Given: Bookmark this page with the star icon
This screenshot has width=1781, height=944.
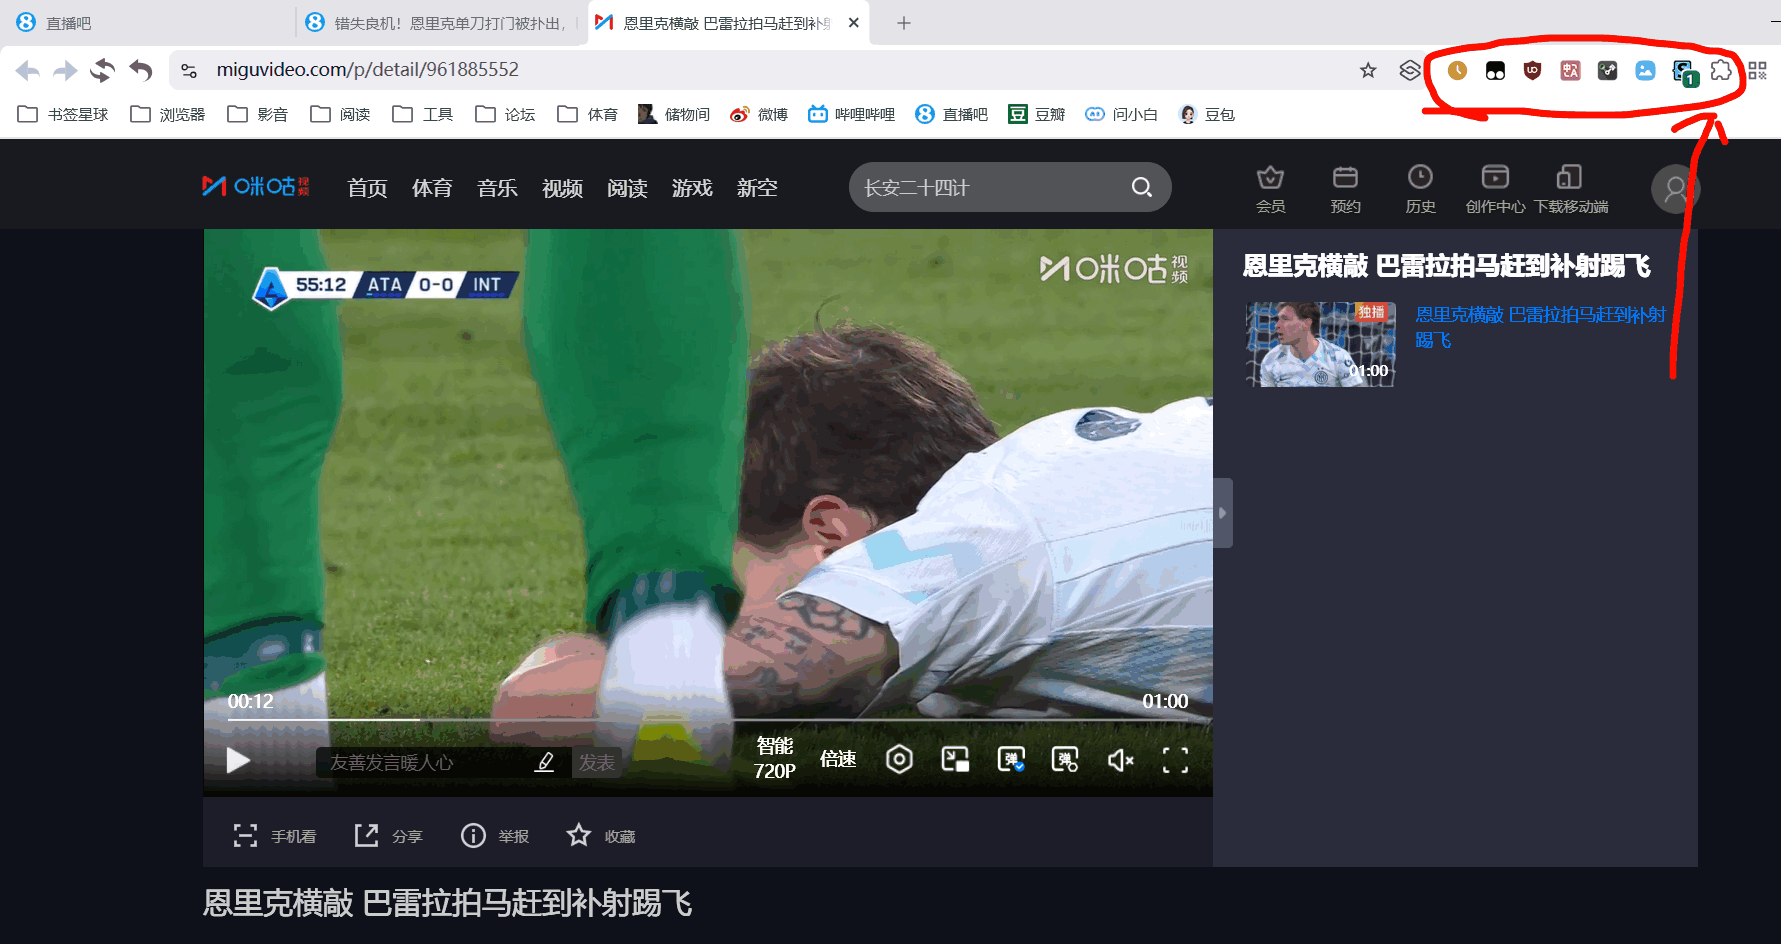Looking at the screenshot, I should [1368, 70].
